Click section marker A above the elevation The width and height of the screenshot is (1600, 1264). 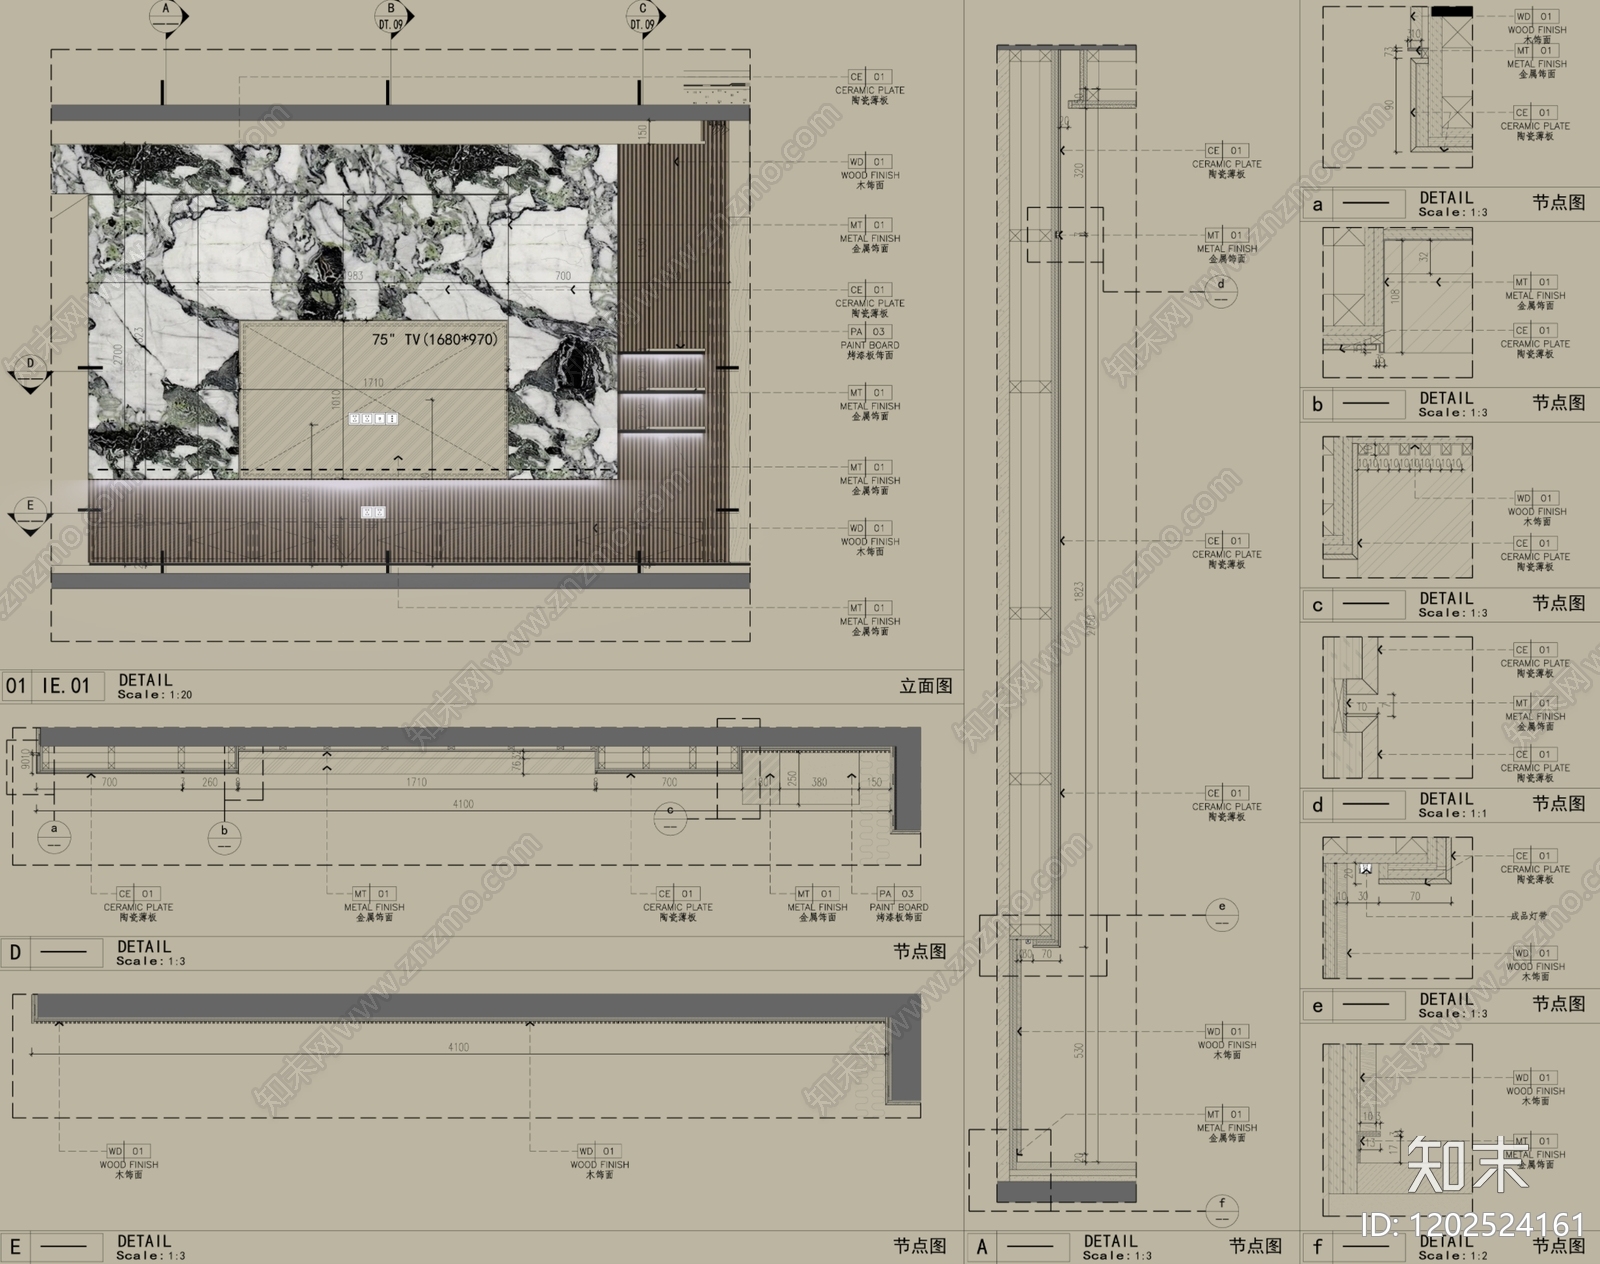tap(164, 16)
